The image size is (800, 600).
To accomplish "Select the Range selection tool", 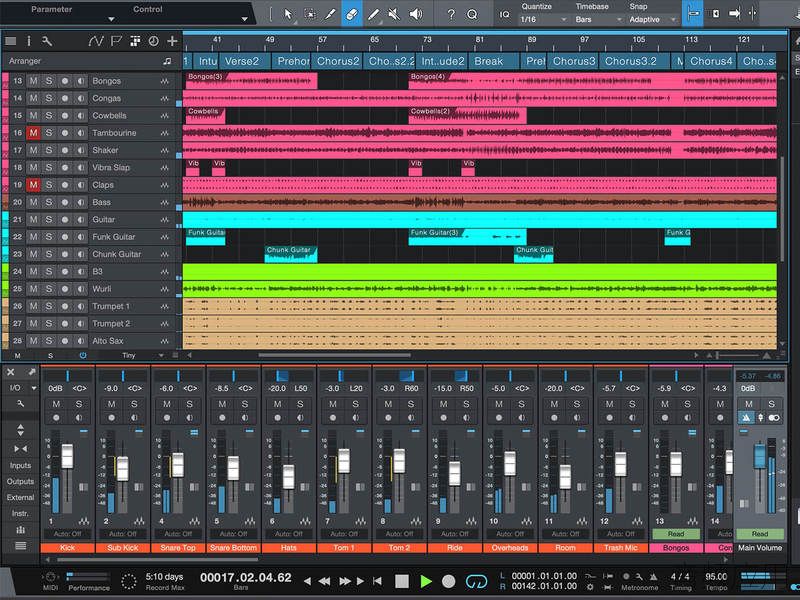I will 310,14.
